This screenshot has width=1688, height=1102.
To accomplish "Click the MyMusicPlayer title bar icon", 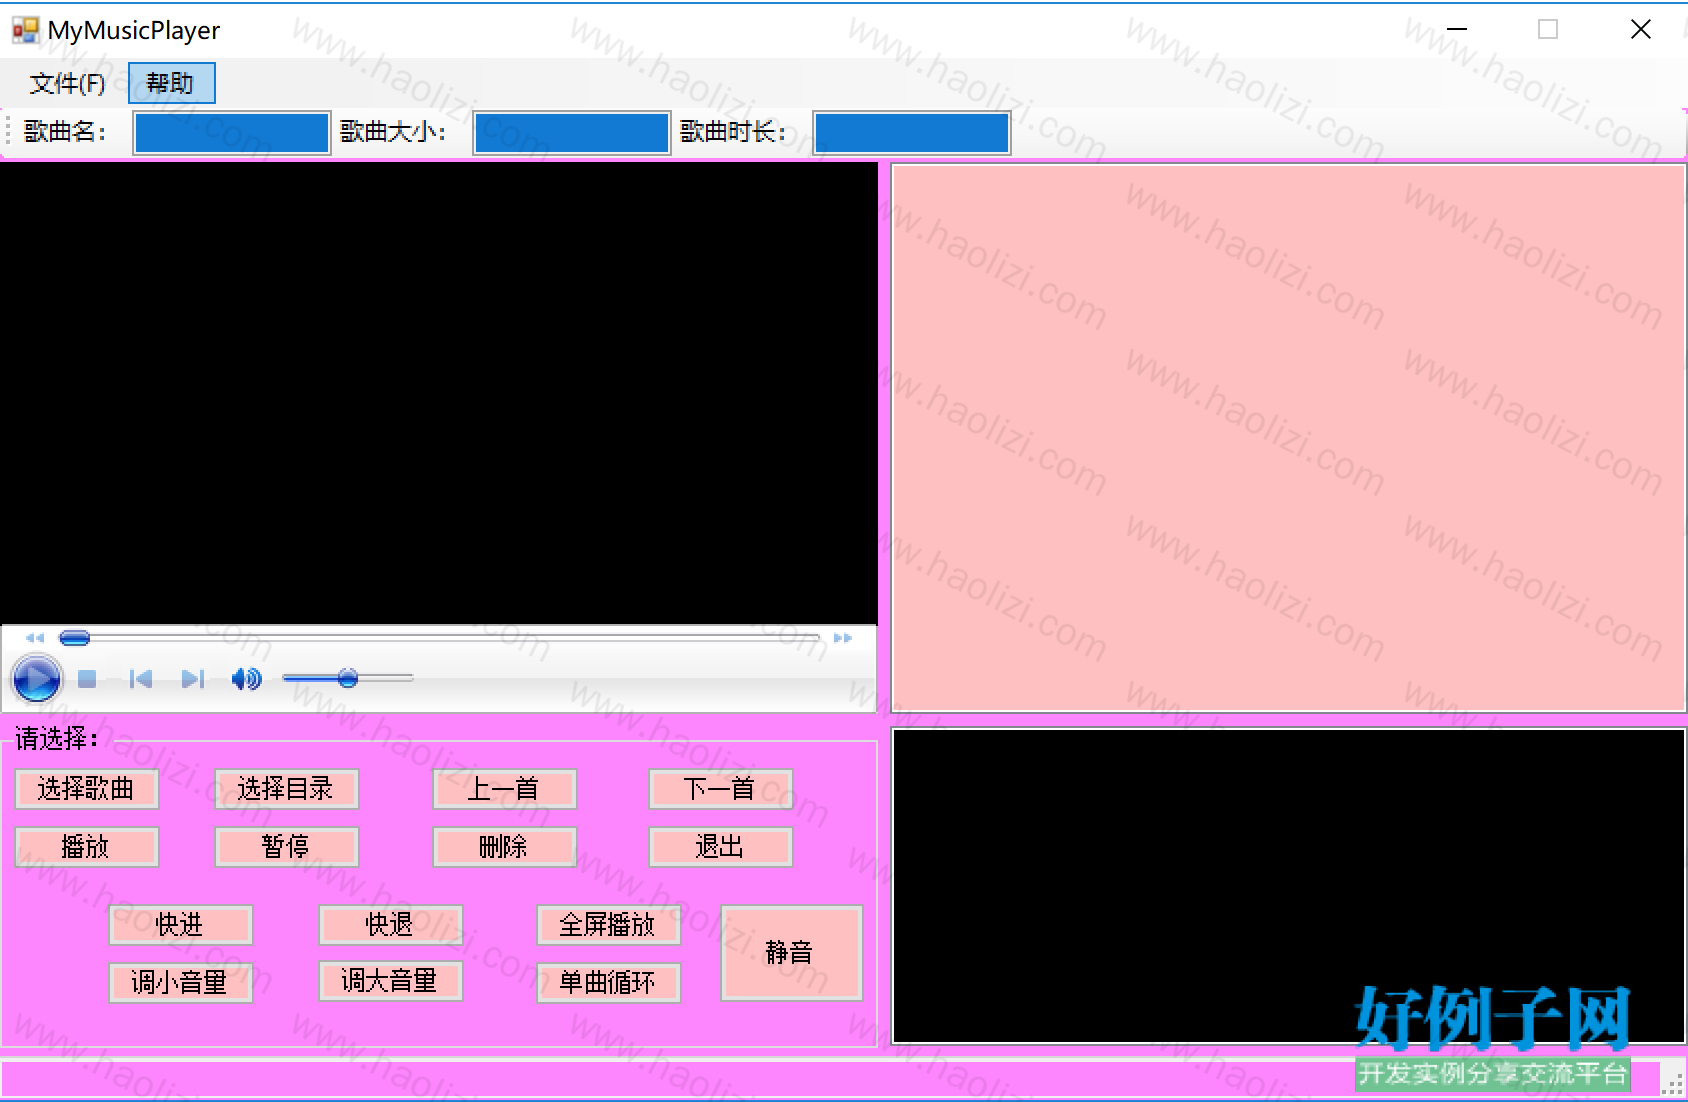I will (25, 30).
